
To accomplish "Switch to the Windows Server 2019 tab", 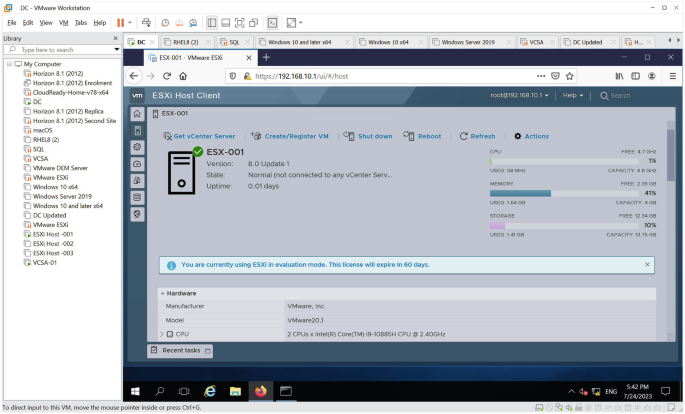I will pyautogui.click(x=468, y=42).
